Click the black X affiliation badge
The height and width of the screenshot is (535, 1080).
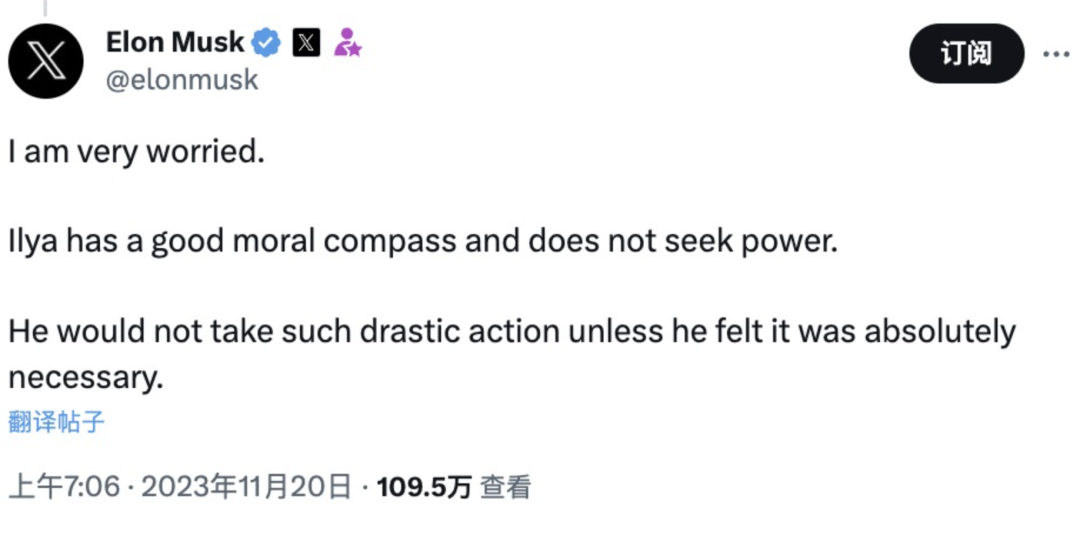(306, 43)
